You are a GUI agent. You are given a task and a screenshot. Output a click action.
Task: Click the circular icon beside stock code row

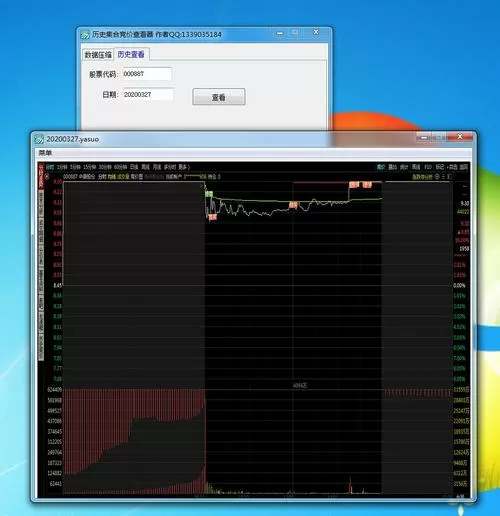pos(47,176)
